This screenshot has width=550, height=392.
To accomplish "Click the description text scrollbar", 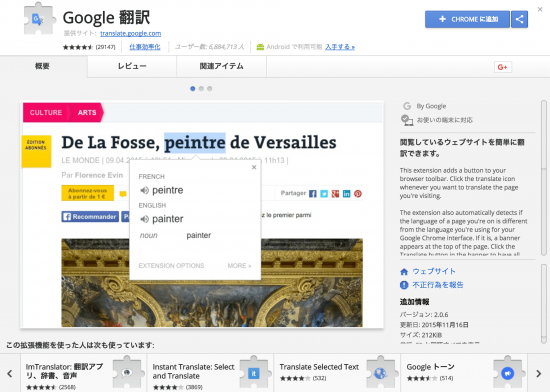I will click(544, 178).
